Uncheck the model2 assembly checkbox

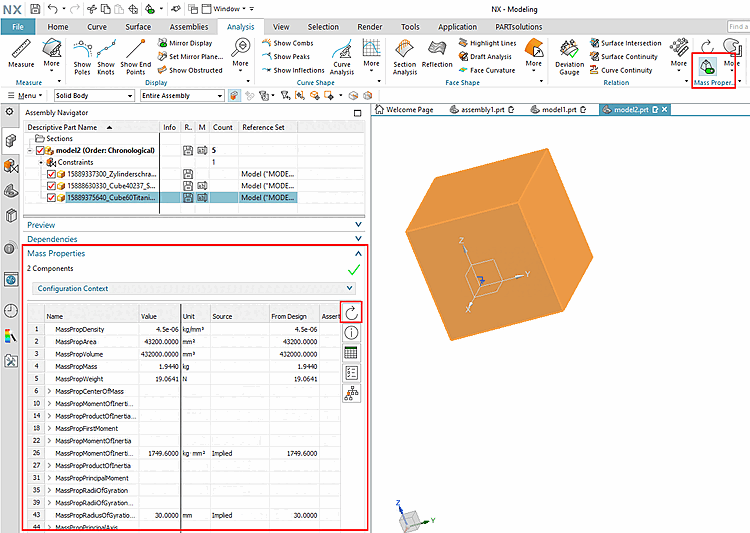pyautogui.click(x=41, y=150)
